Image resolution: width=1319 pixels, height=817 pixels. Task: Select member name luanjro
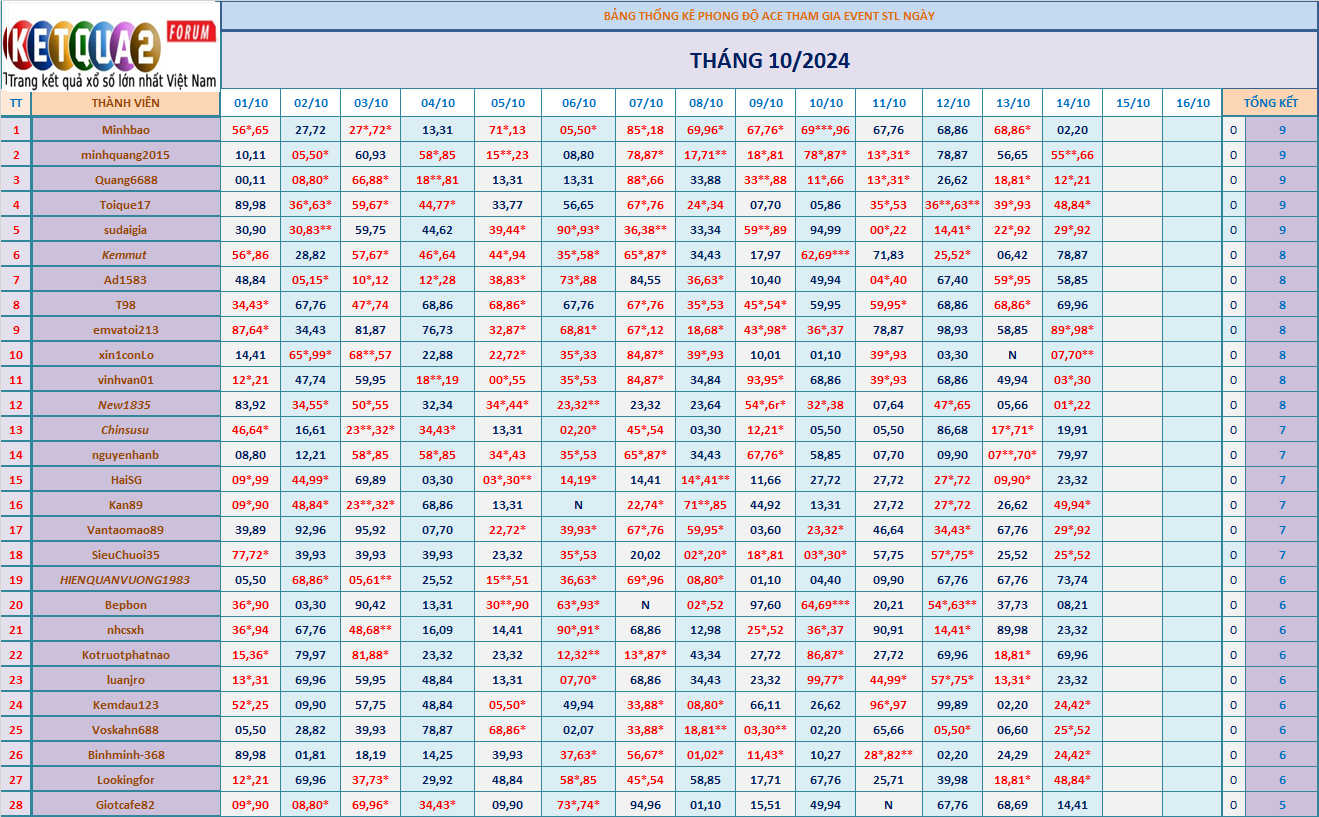pyautogui.click(x=125, y=680)
